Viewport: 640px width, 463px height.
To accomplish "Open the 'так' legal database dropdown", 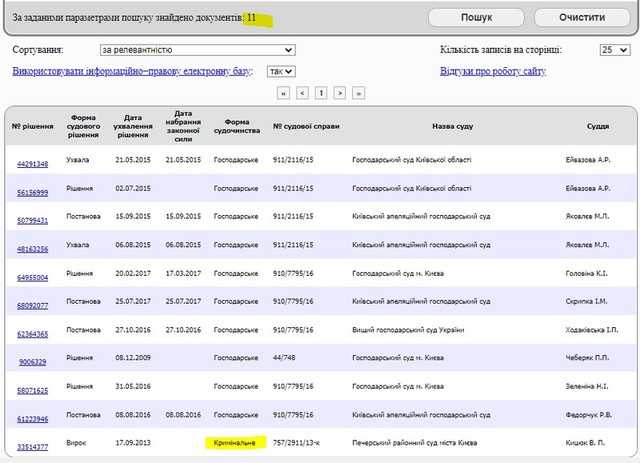I will click(x=281, y=71).
